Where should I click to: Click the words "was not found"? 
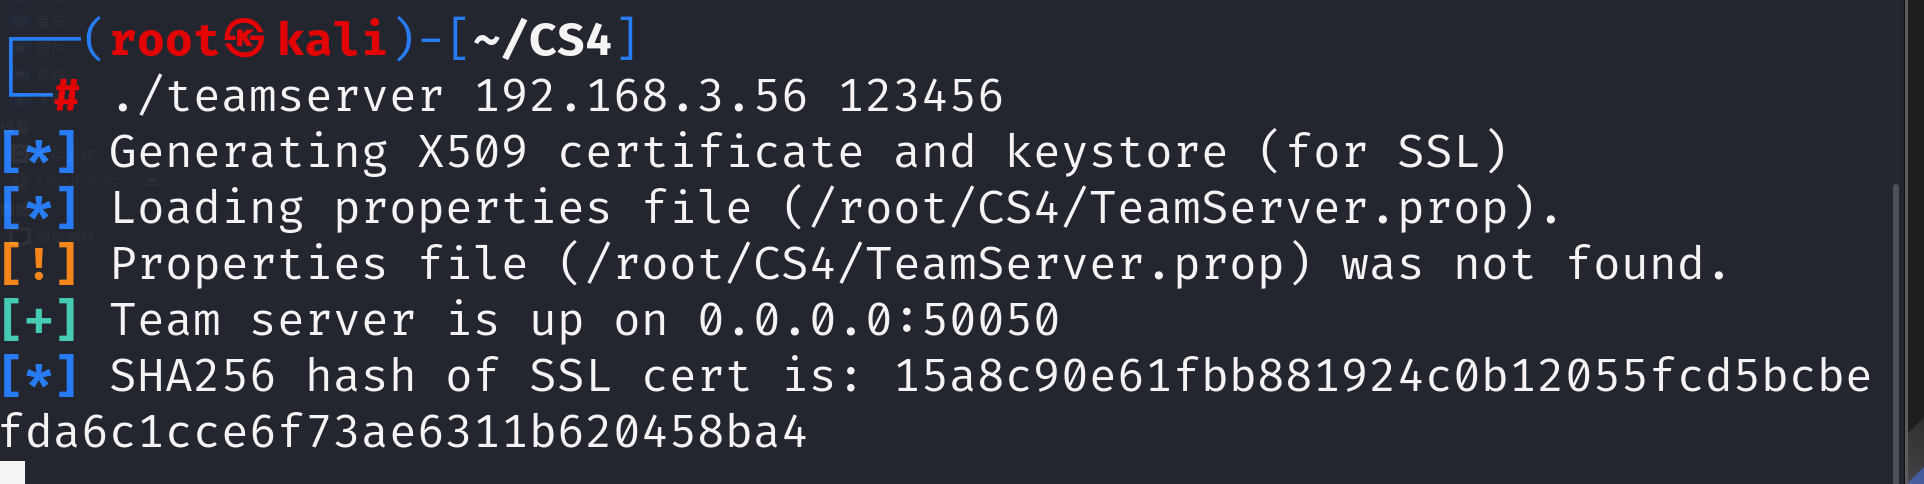(1534, 264)
